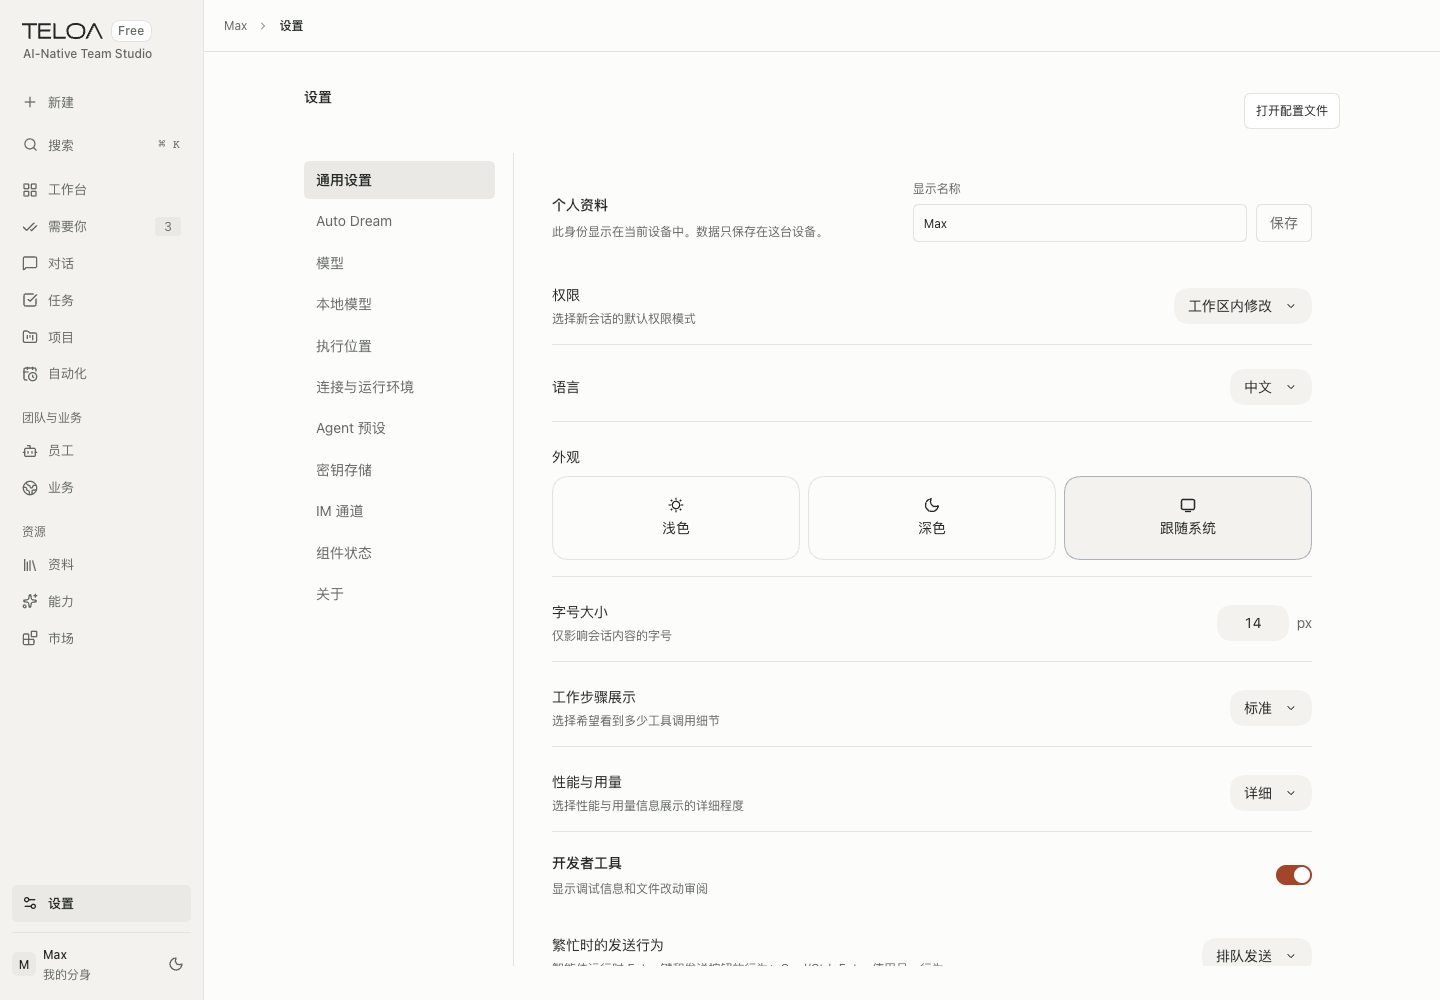Open the 市场 marketplace icon
This screenshot has height=1000, width=1440.
[30, 639]
